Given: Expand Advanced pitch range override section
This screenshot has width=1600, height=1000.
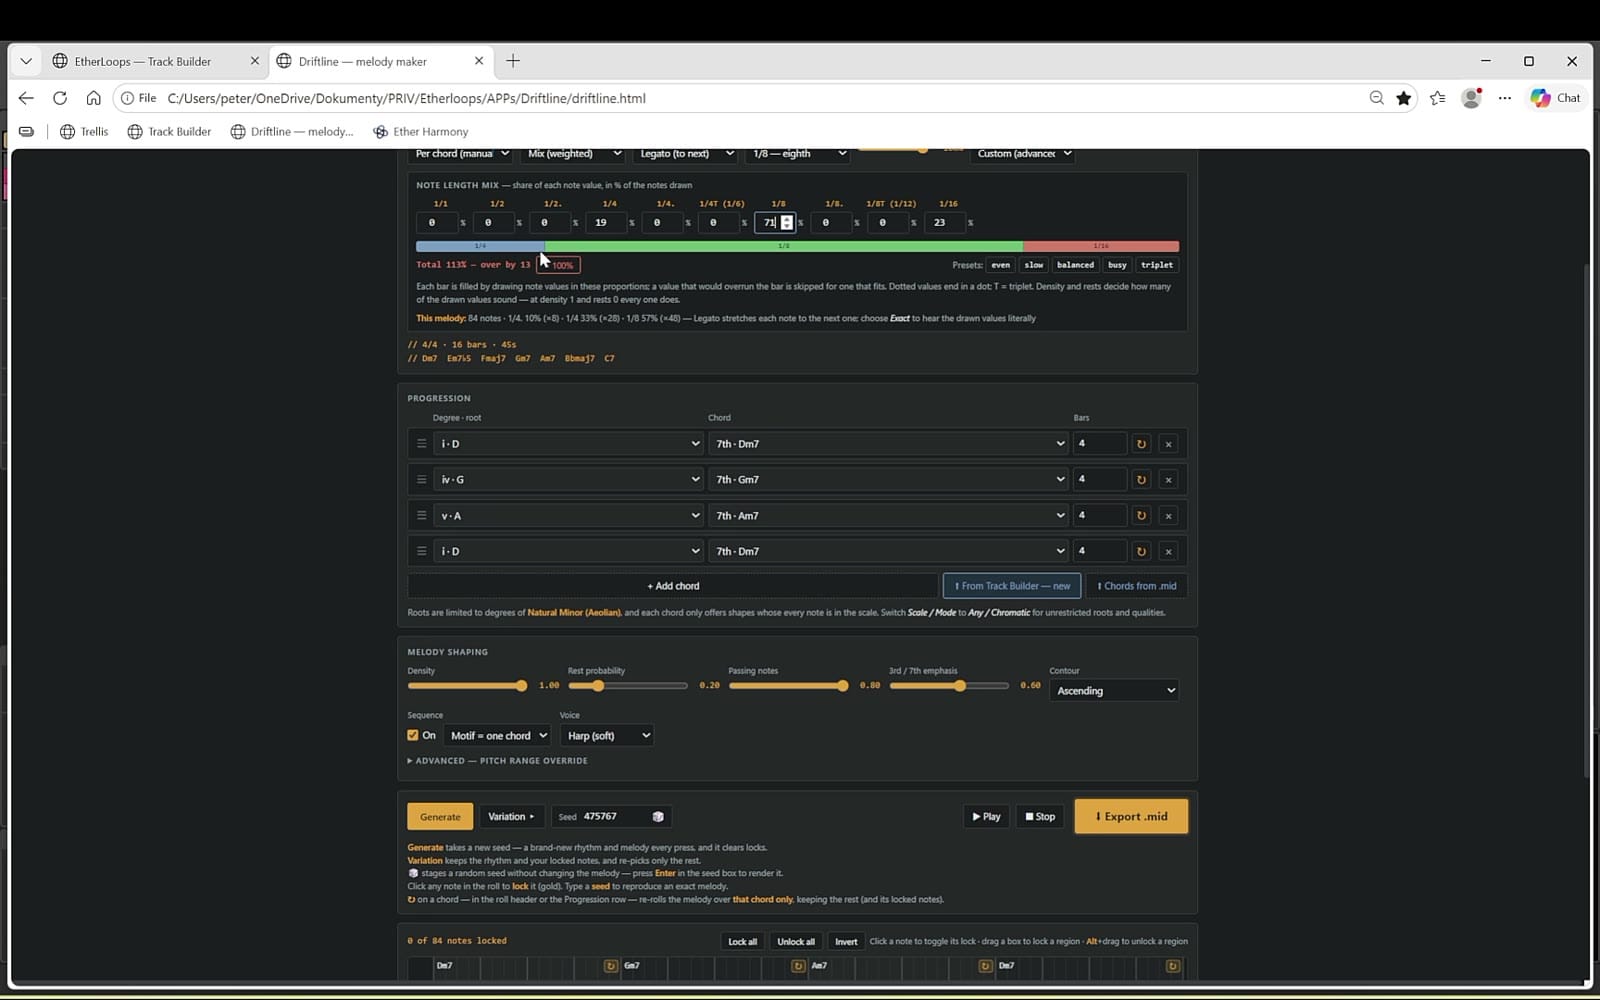Looking at the screenshot, I should 497,761.
